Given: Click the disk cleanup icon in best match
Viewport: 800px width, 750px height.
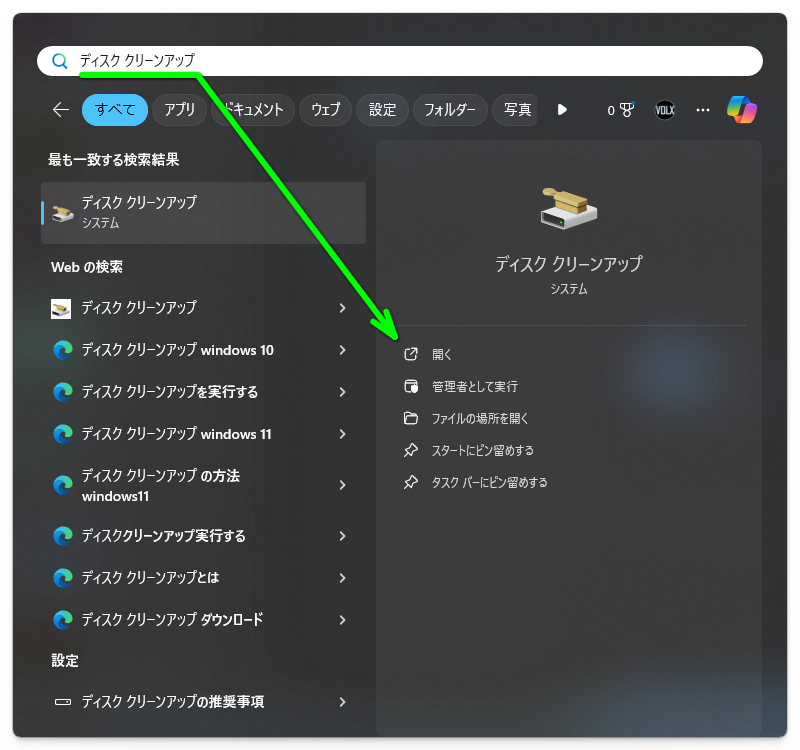Looking at the screenshot, I should pos(63,213).
